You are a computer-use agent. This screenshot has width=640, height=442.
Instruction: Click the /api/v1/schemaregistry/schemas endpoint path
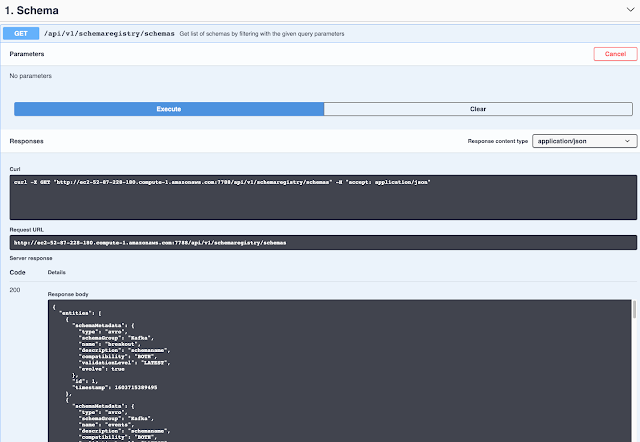tap(109, 33)
